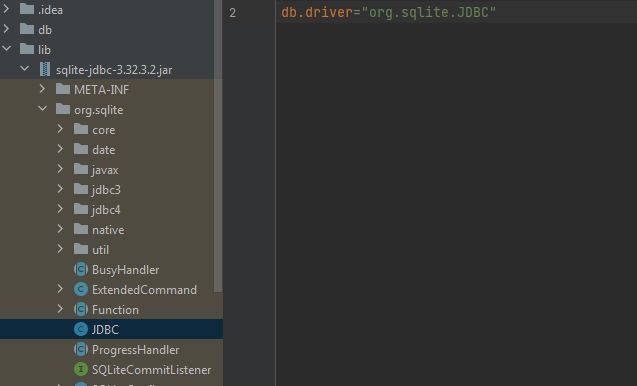Click the util folder icon
This screenshot has height=386, width=637.
click(x=81, y=249)
